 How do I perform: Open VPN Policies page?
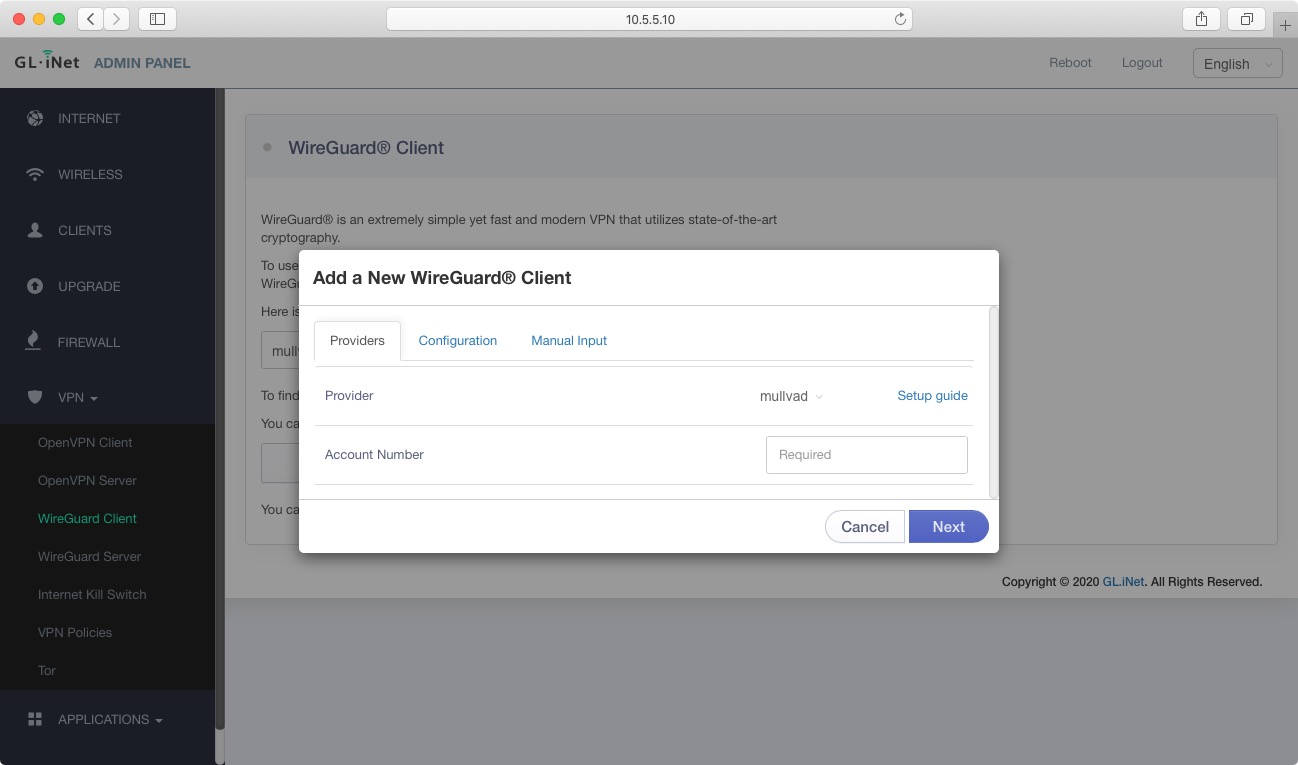(x=75, y=632)
